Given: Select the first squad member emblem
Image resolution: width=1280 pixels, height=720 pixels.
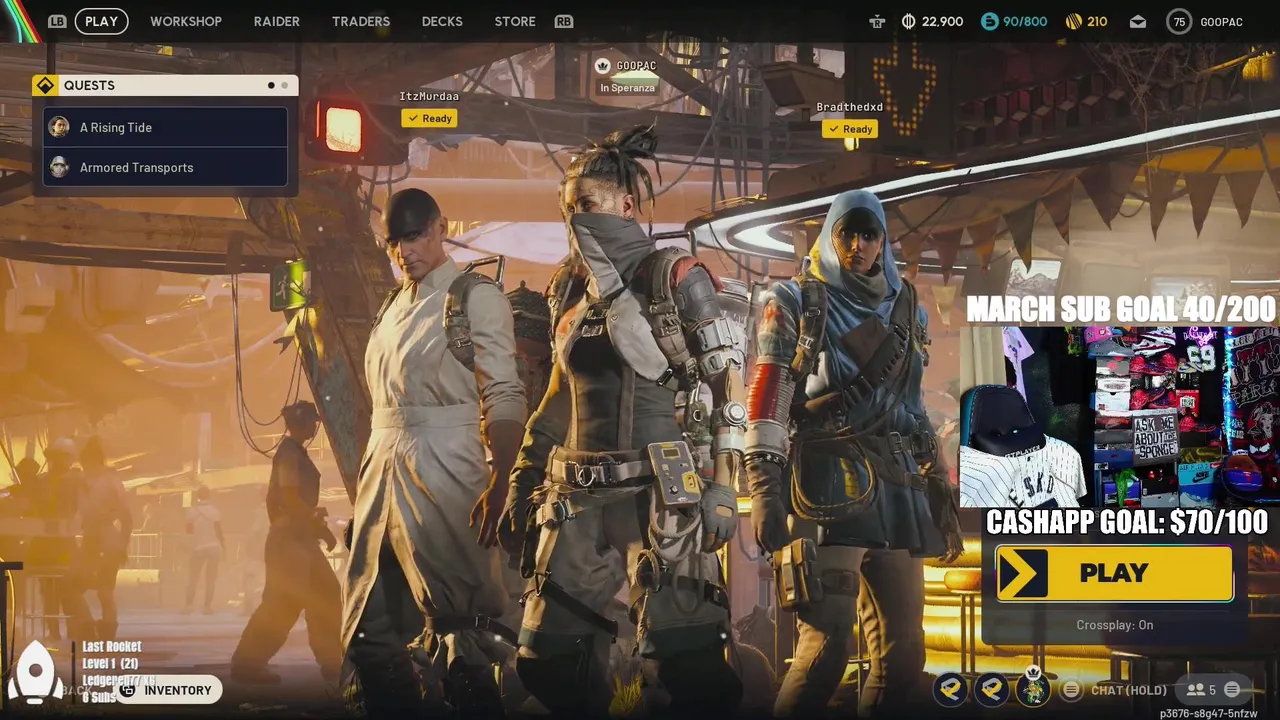Looking at the screenshot, I should point(950,688).
